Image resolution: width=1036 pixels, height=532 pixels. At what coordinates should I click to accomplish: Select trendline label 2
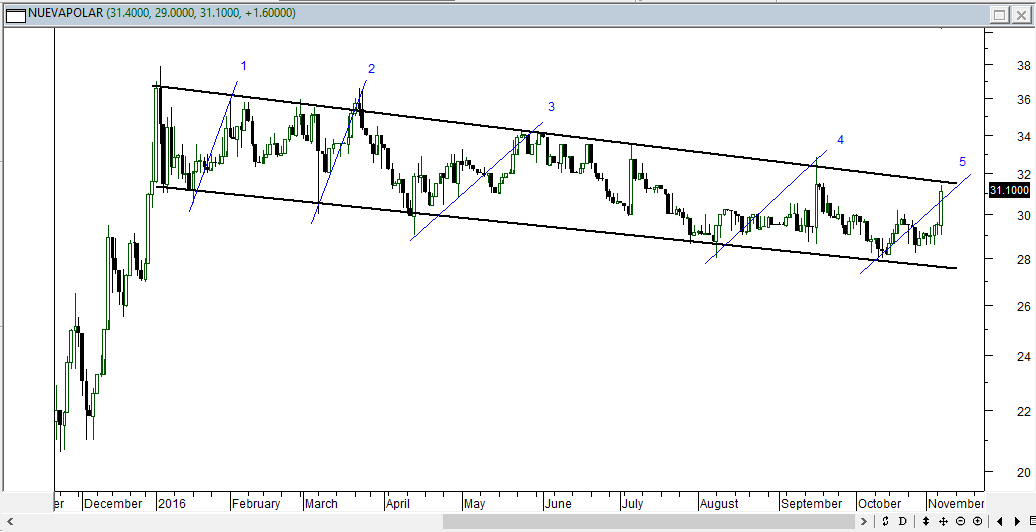coord(371,69)
